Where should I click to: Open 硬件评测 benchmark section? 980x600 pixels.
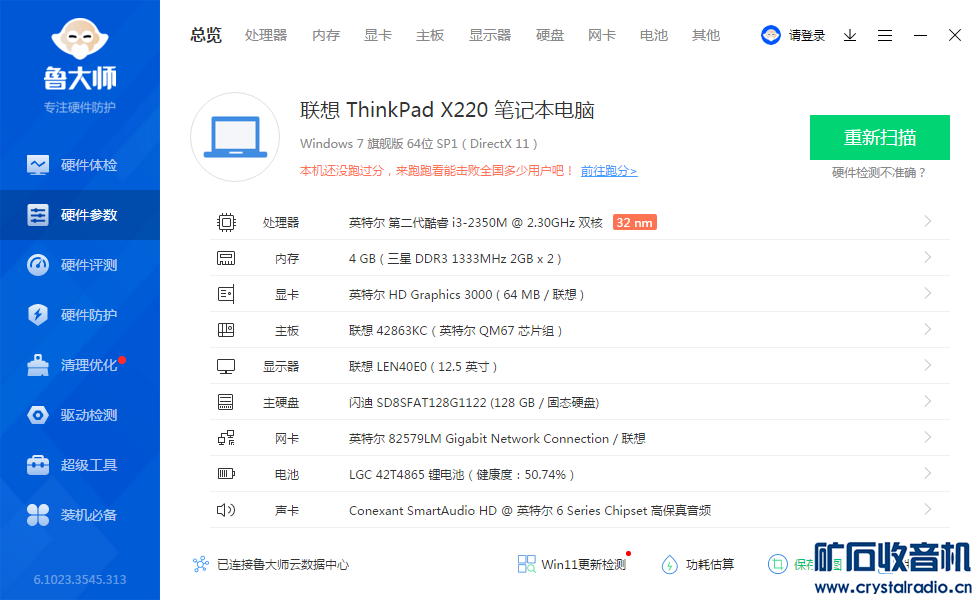pos(88,265)
